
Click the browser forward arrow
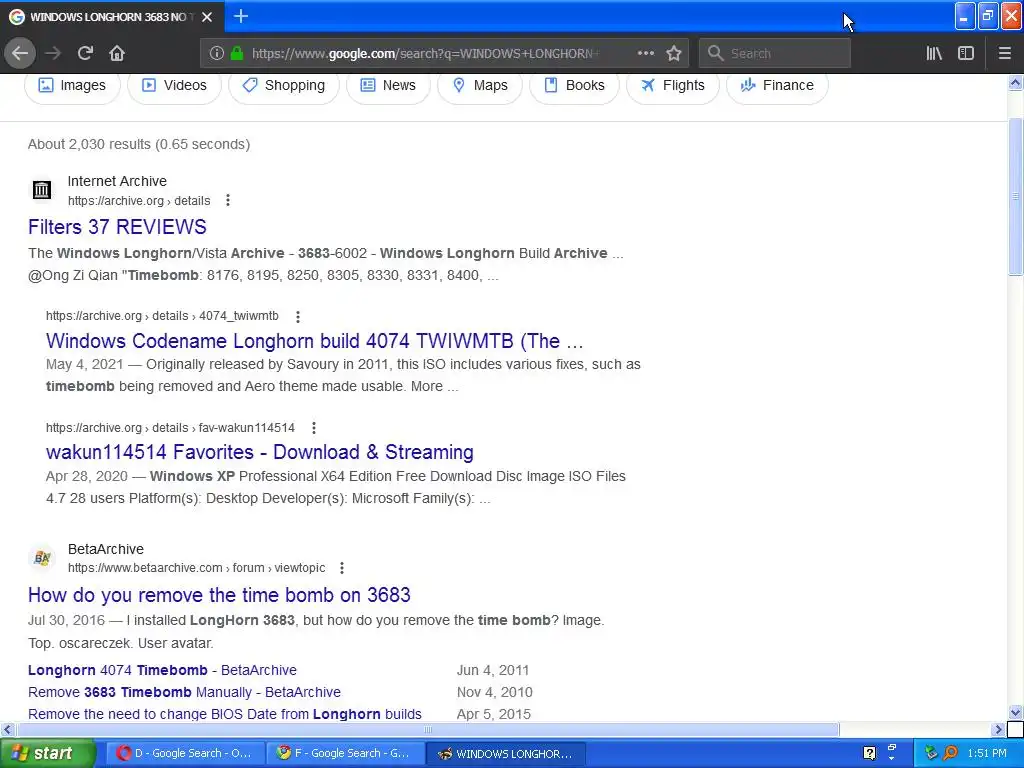[53, 53]
